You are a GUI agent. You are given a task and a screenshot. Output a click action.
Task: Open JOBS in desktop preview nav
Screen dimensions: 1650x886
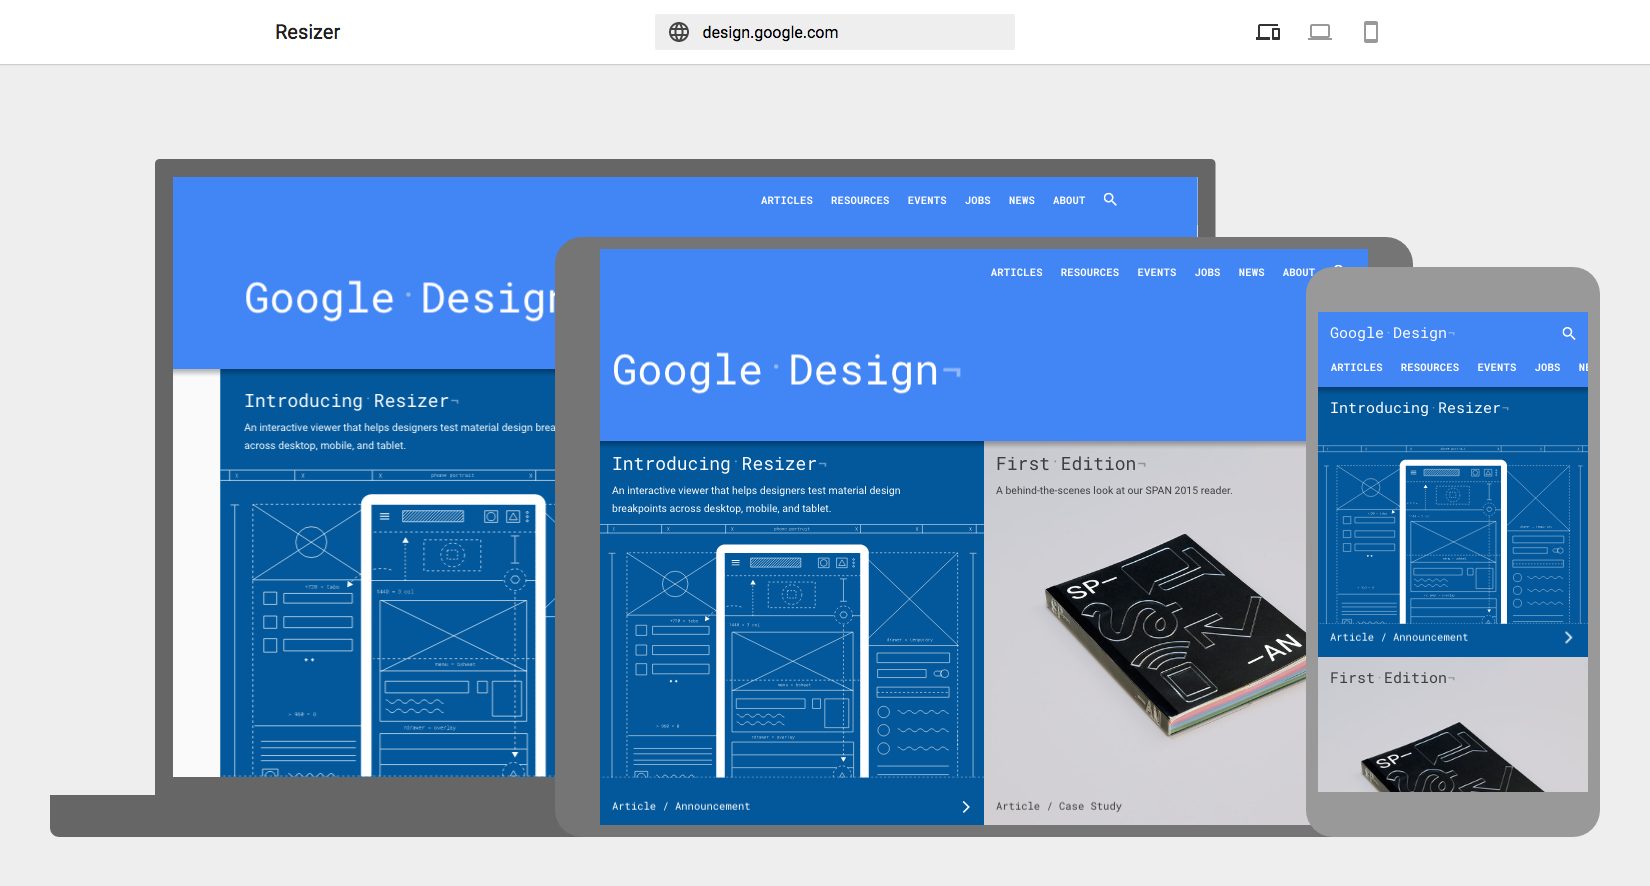coord(978,201)
